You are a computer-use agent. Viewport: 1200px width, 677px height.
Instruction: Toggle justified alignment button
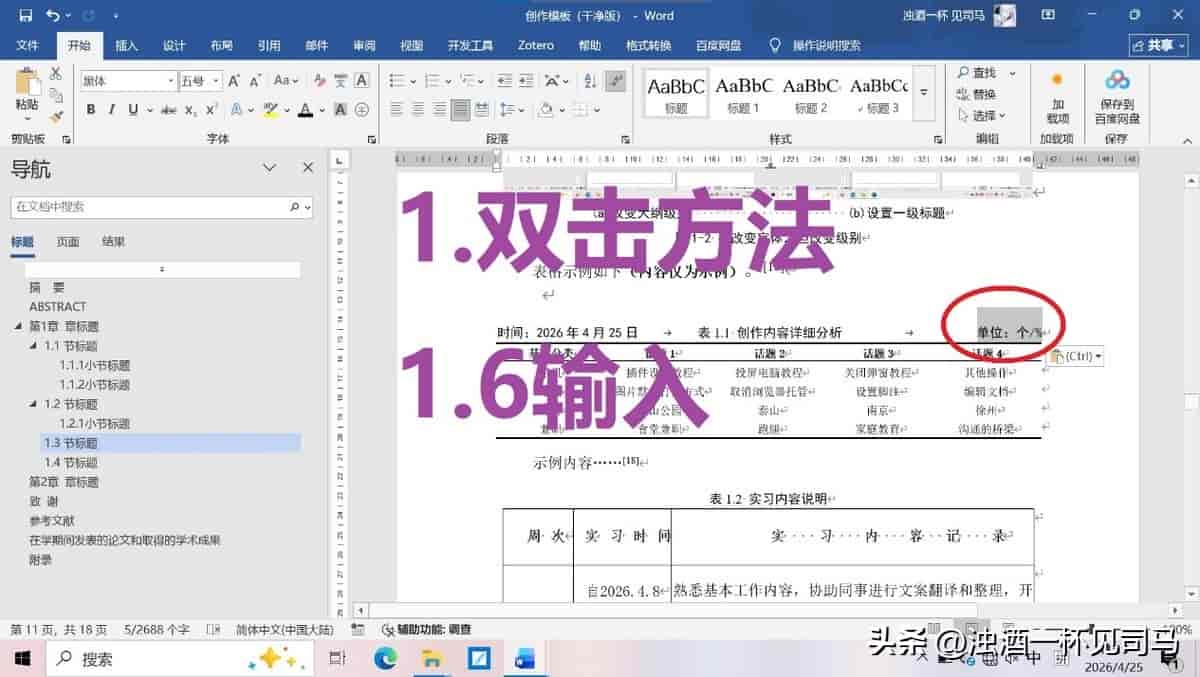[461, 109]
